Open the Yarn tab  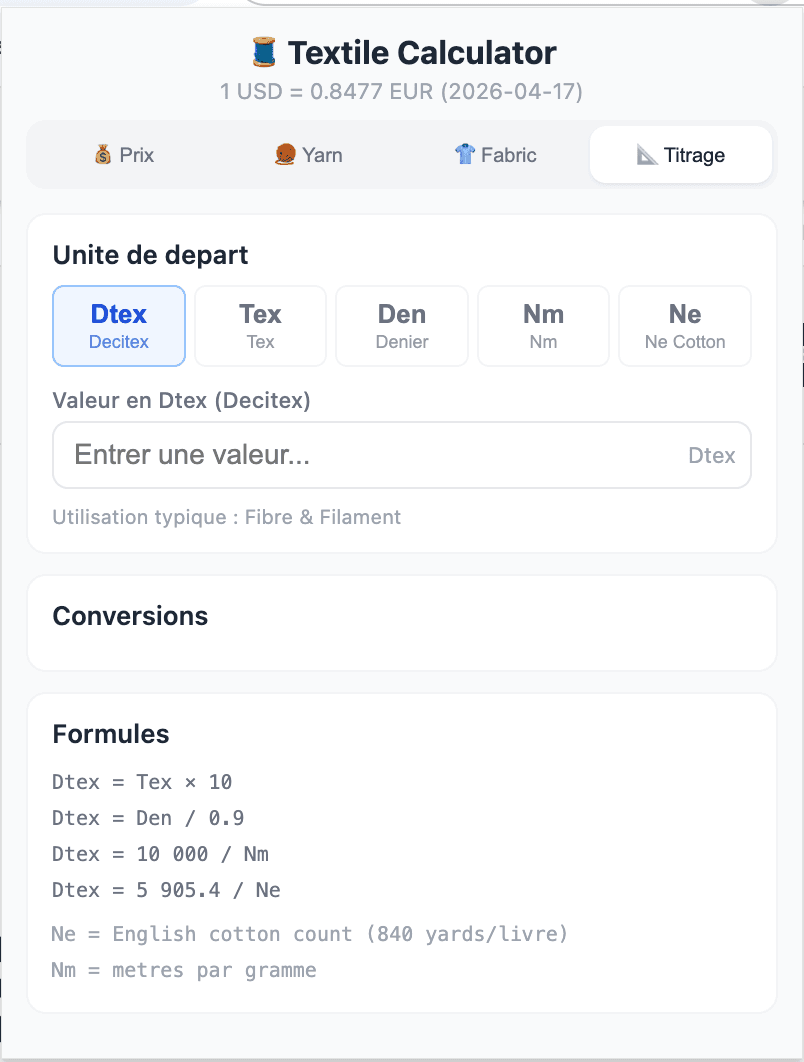pyautogui.click(x=308, y=154)
